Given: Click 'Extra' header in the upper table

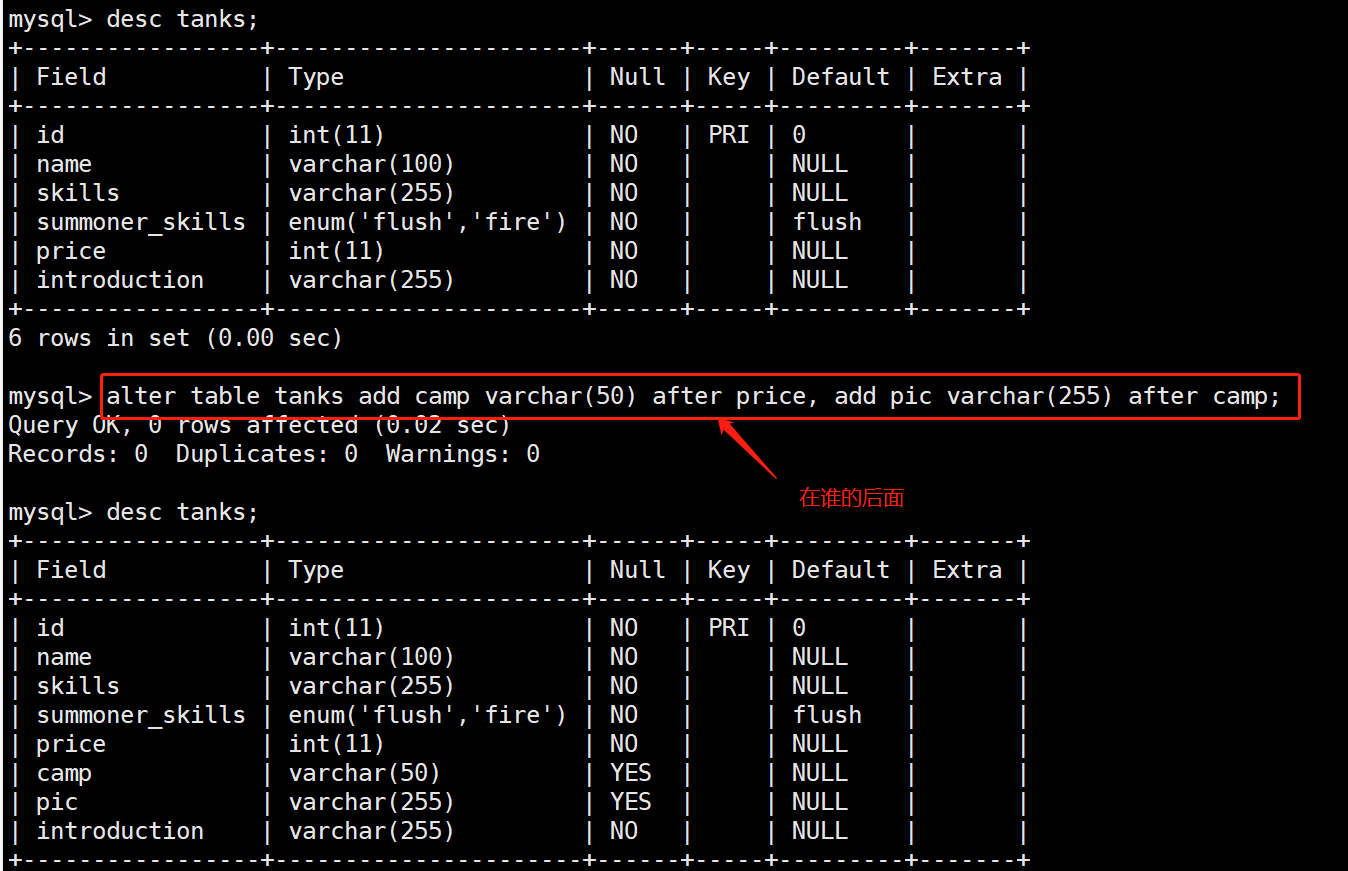Looking at the screenshot, I should (x=967, y=78).
